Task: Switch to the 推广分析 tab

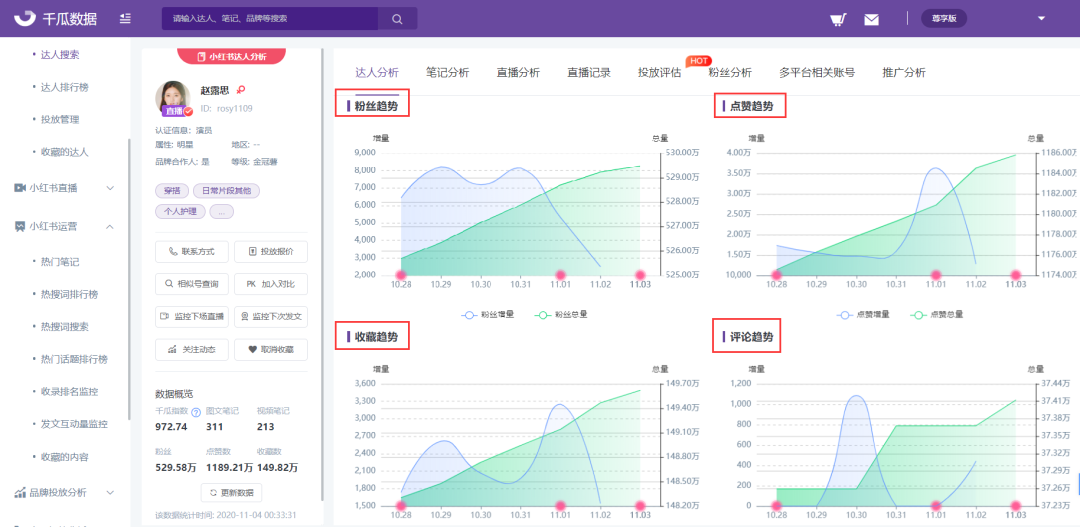Action: 904,72
